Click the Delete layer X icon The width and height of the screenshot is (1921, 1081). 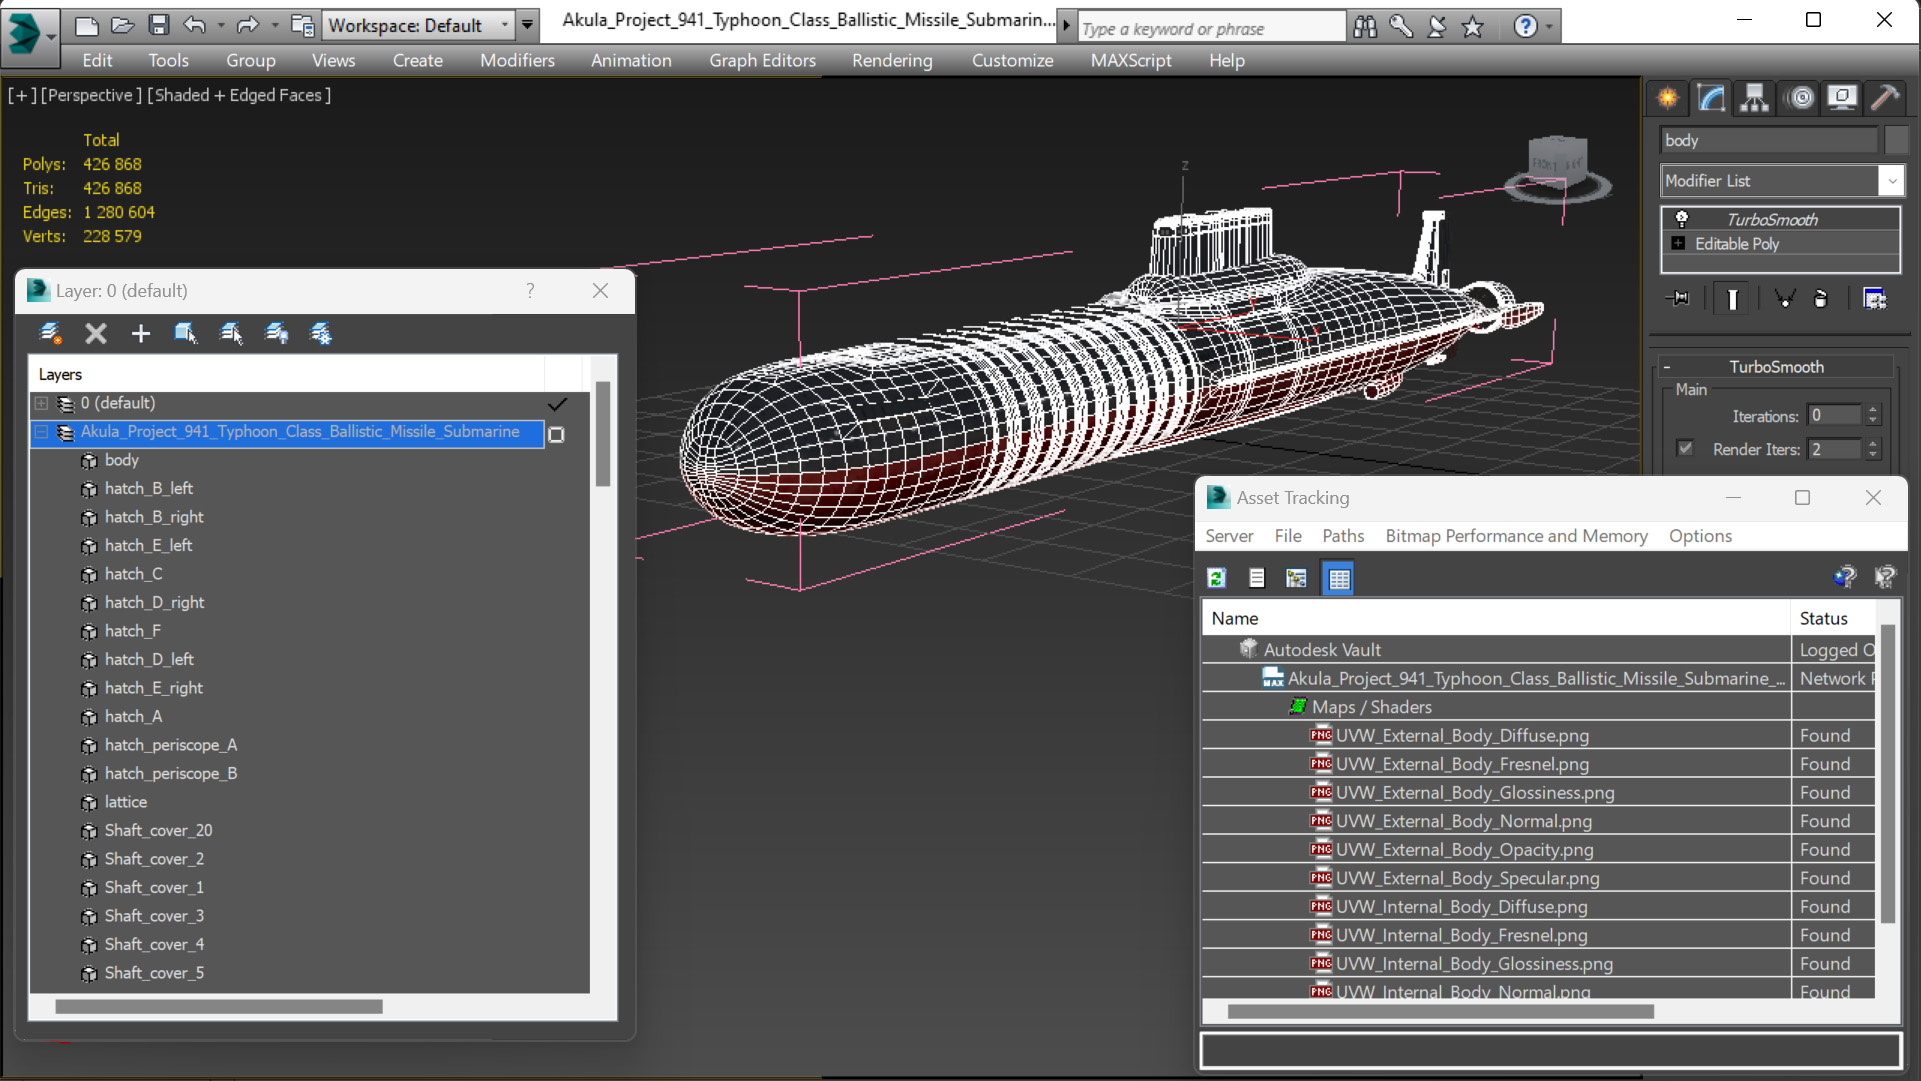[x=95, y=333]
